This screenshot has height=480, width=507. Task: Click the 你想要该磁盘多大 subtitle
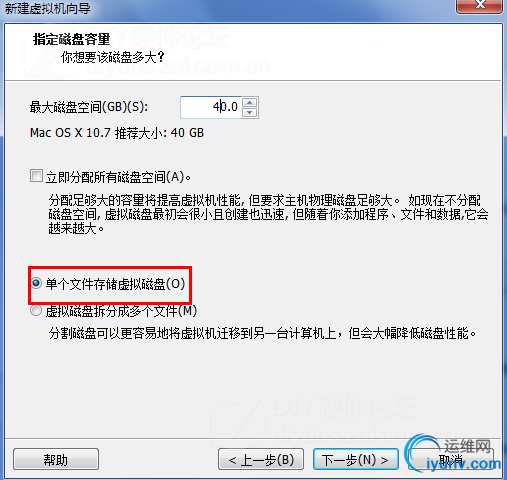point(113,57)
